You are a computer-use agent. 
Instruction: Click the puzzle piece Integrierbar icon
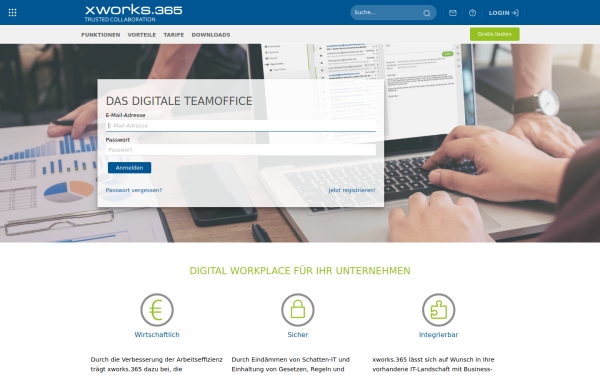coord(439,310)
